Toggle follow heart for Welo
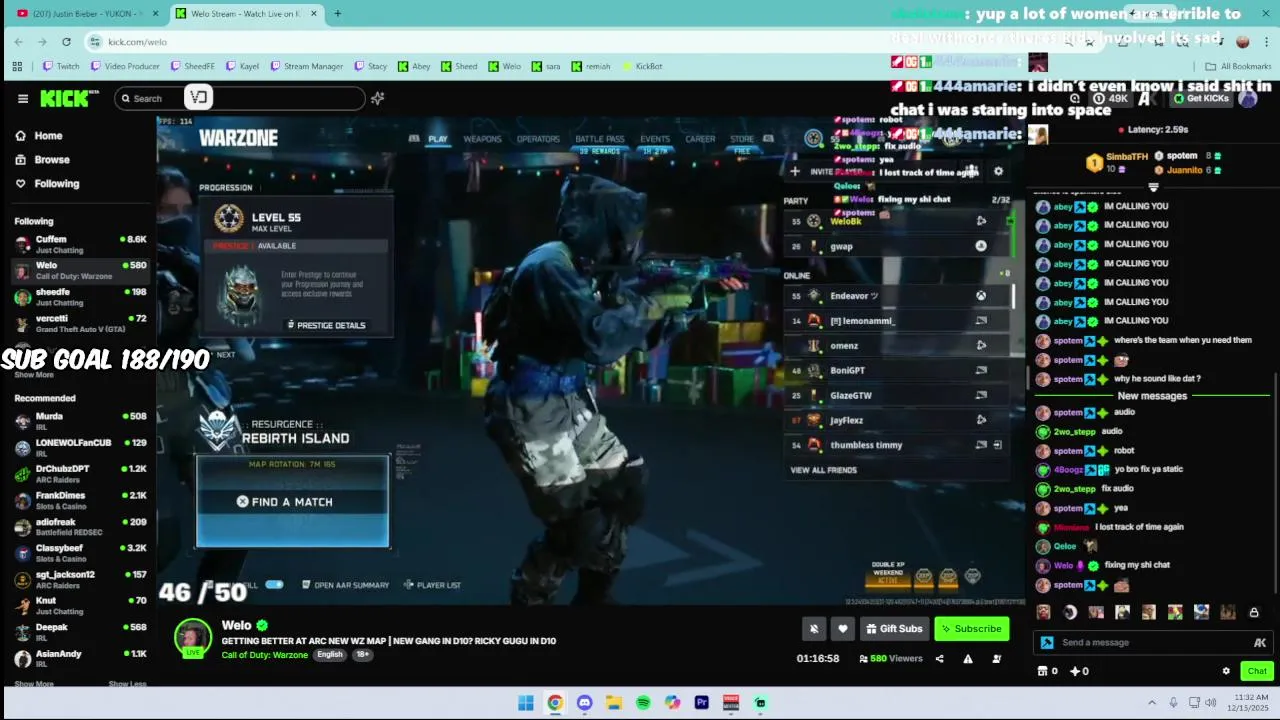 (843, 629)
